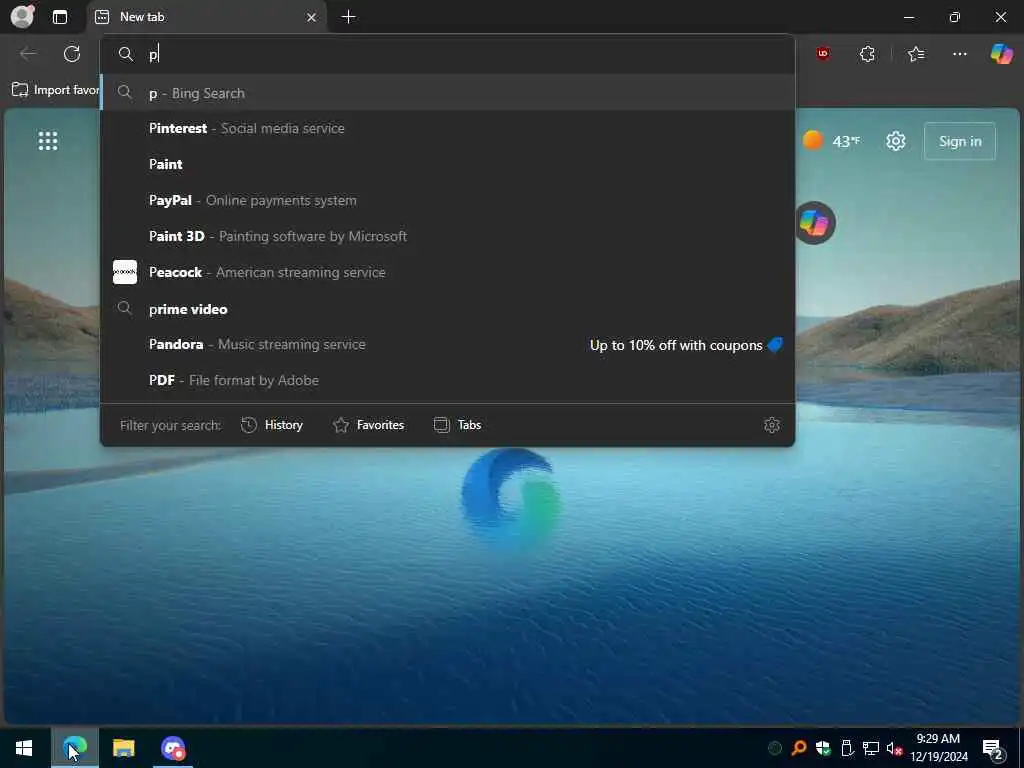Open new tab page settings gear
This screenshot has width=1024, height=768.
coord(895,141)
